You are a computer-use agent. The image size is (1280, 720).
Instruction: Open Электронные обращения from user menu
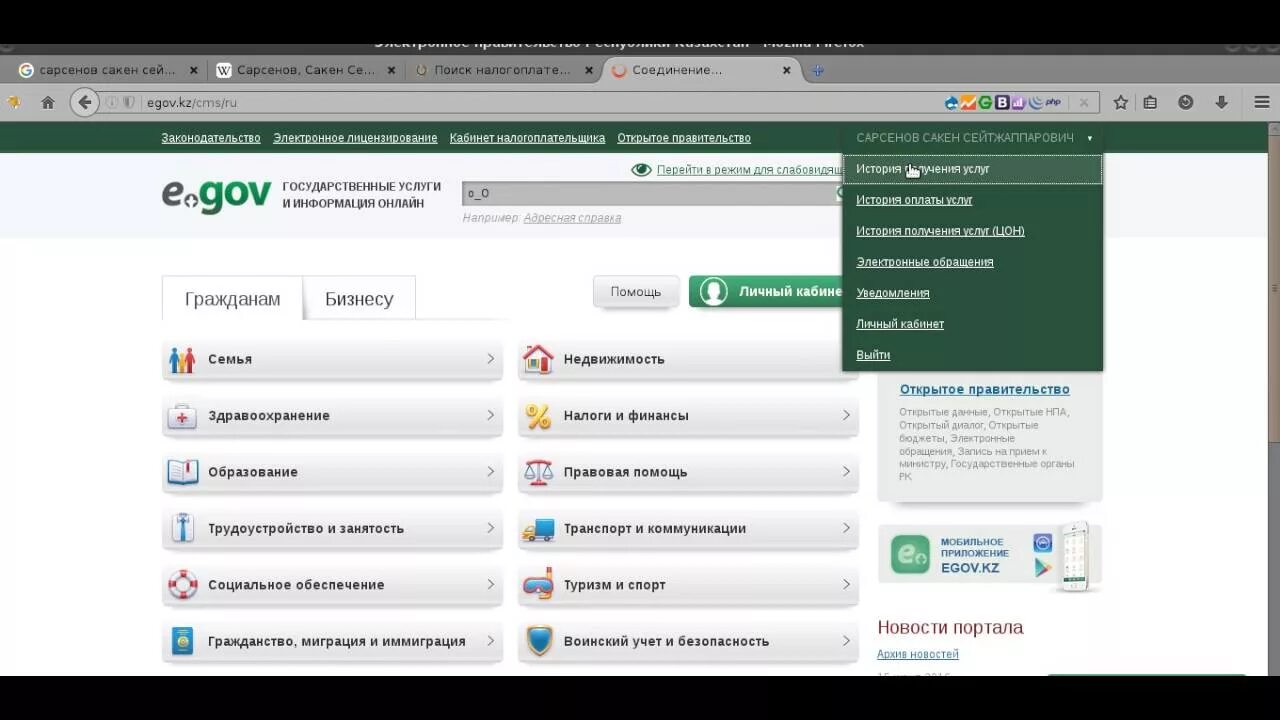(x=925, y=262)
